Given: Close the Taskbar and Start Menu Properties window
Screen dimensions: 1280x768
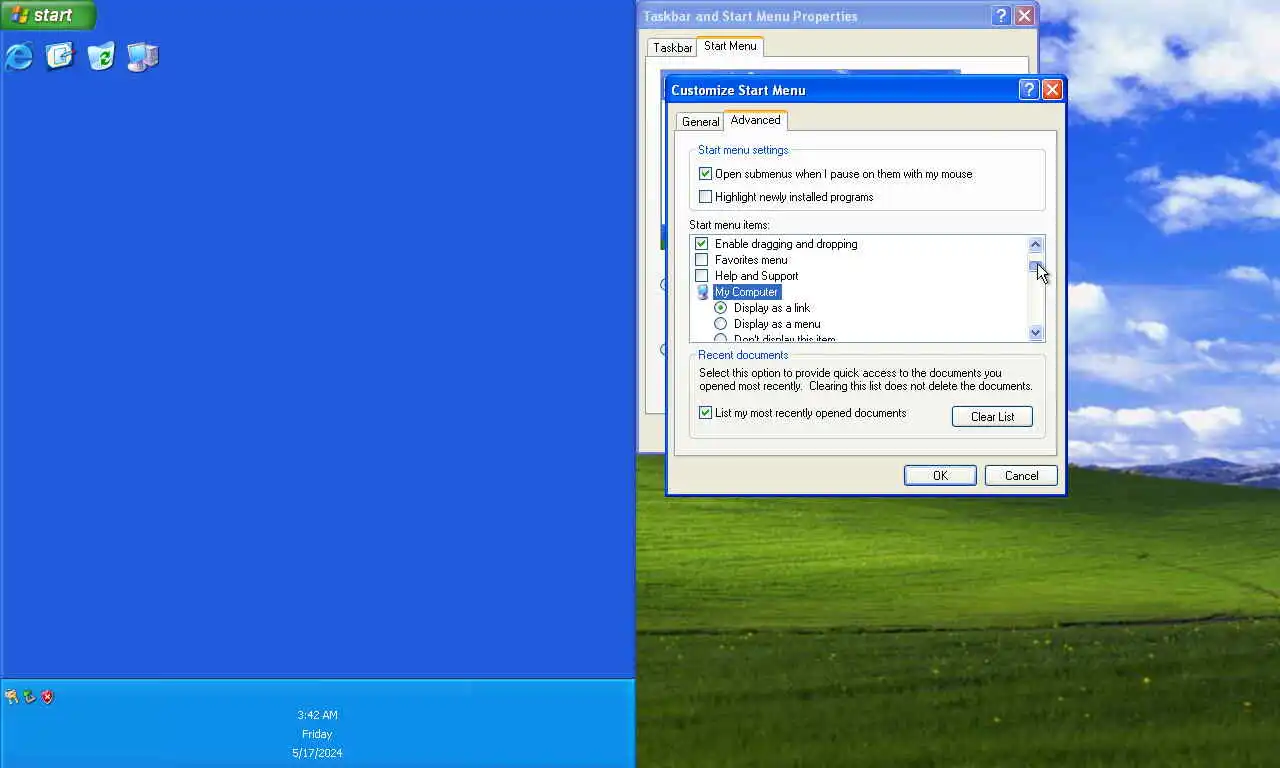Looking at the screenshot, I should pyautogui.click(x=1024, y=16).
